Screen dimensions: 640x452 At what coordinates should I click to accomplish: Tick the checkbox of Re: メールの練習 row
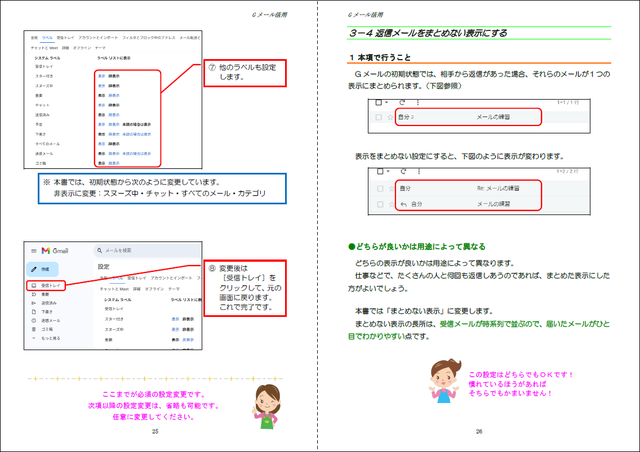(380, 189)
